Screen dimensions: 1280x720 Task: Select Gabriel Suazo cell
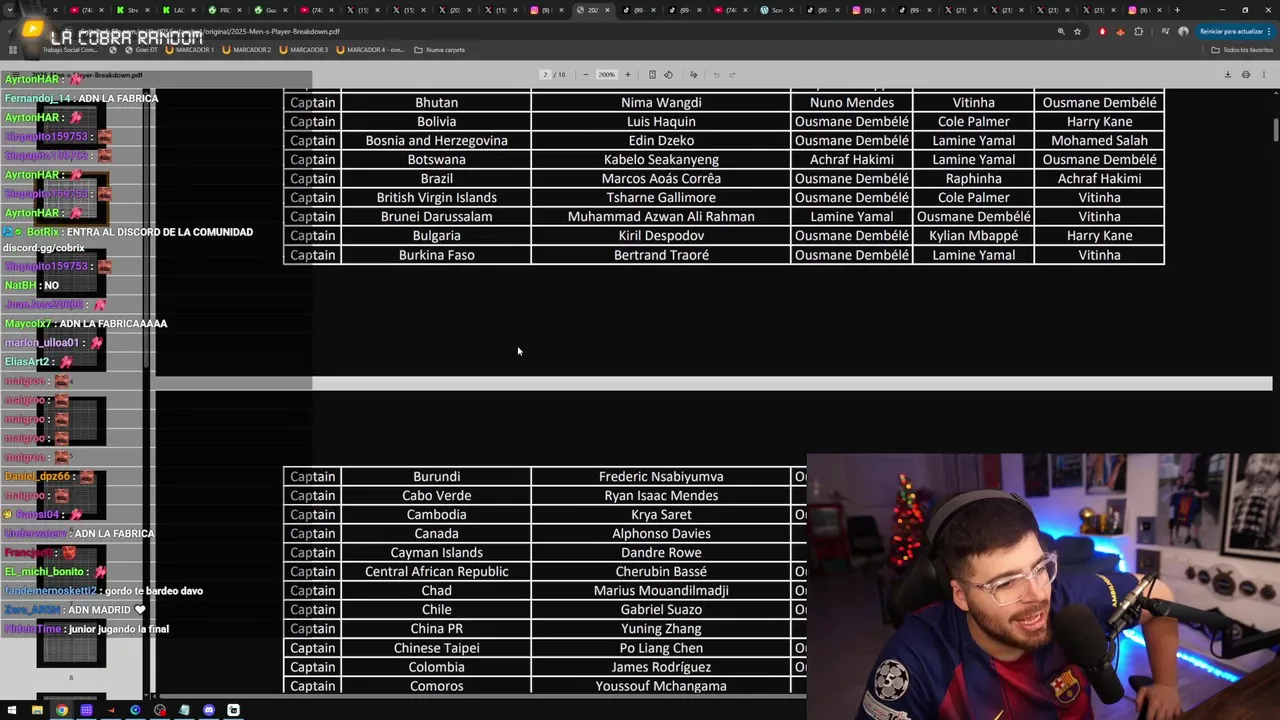pos(661,609)
